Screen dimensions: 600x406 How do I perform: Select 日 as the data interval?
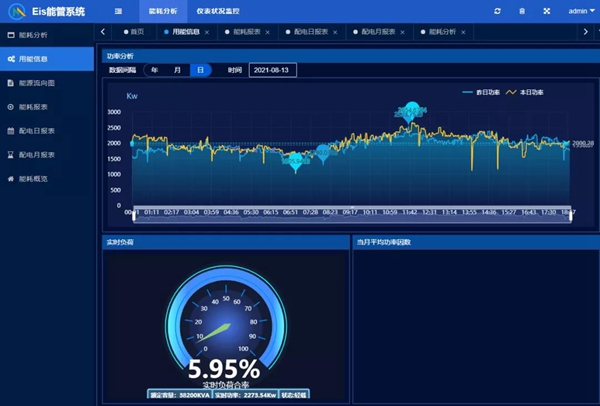pyautogui.click(x=201, y=70)
